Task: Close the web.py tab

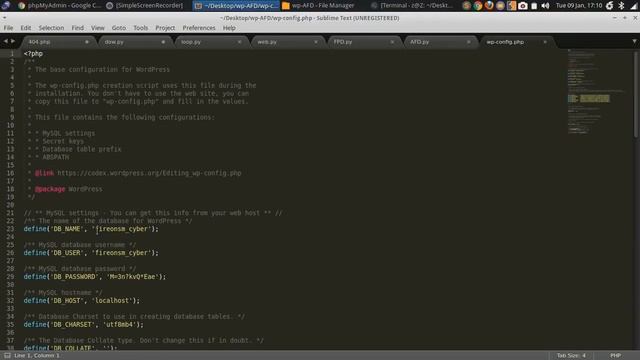Action: [x=316, y=42]
